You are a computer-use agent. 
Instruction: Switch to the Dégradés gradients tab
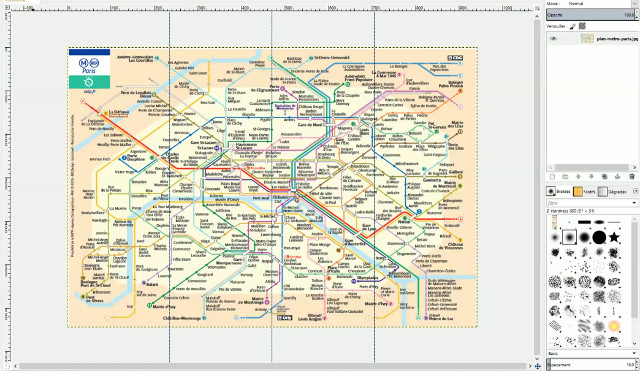click(612, 191)
